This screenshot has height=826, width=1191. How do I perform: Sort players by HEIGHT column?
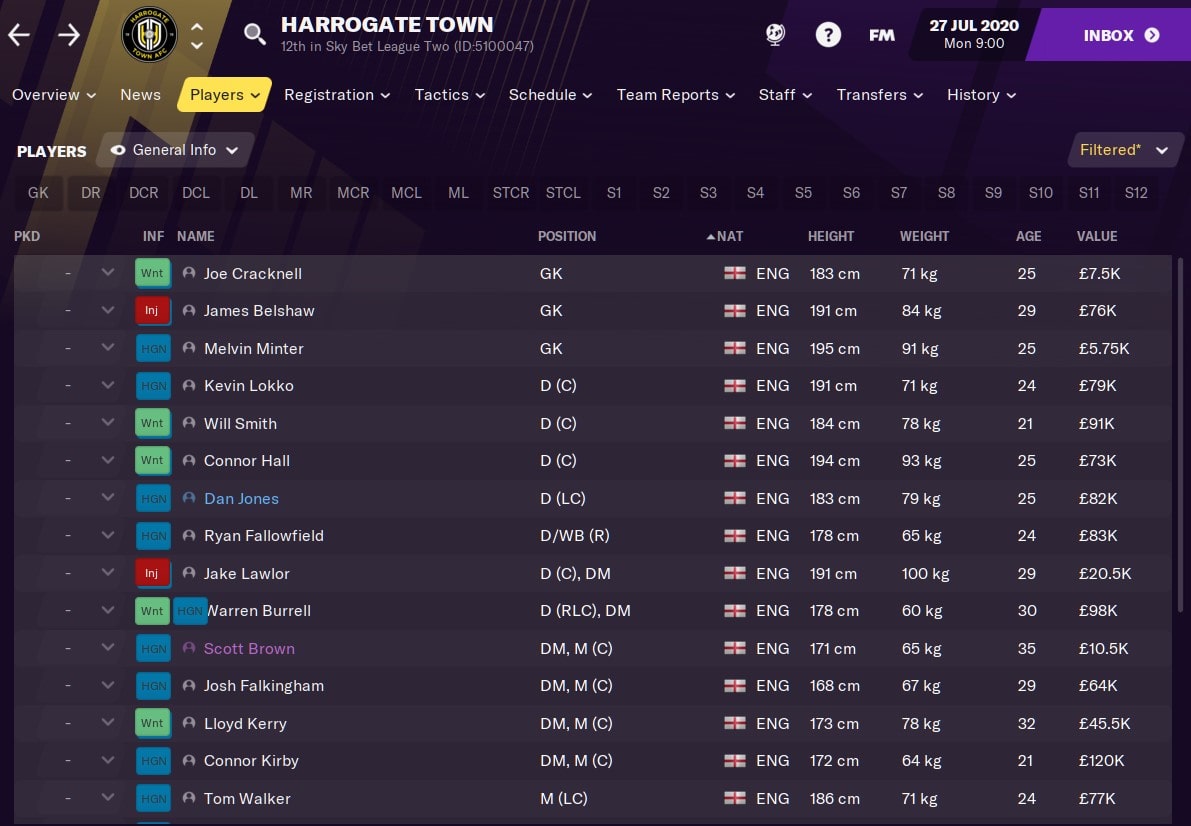(831, 236)
